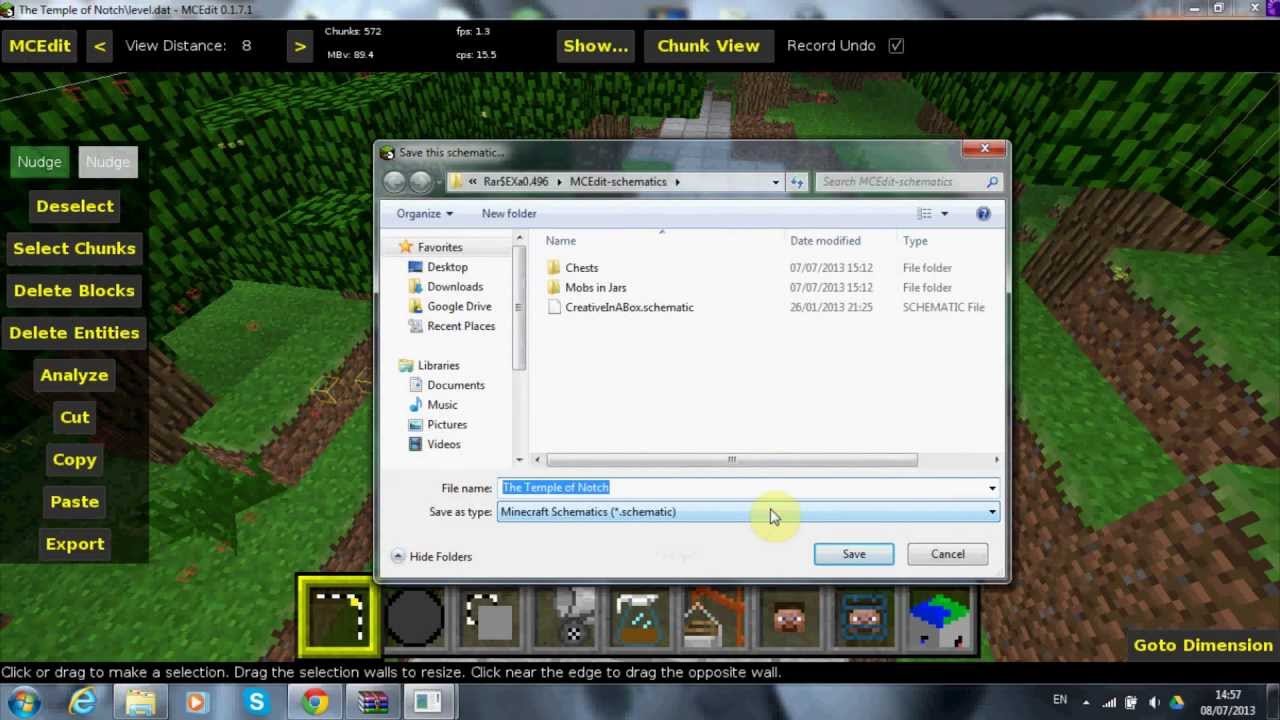The height and width of the screenshot is (720, 1280).
Task: Open Google Chrome from taskbar
Action: (x=315, y=702)
